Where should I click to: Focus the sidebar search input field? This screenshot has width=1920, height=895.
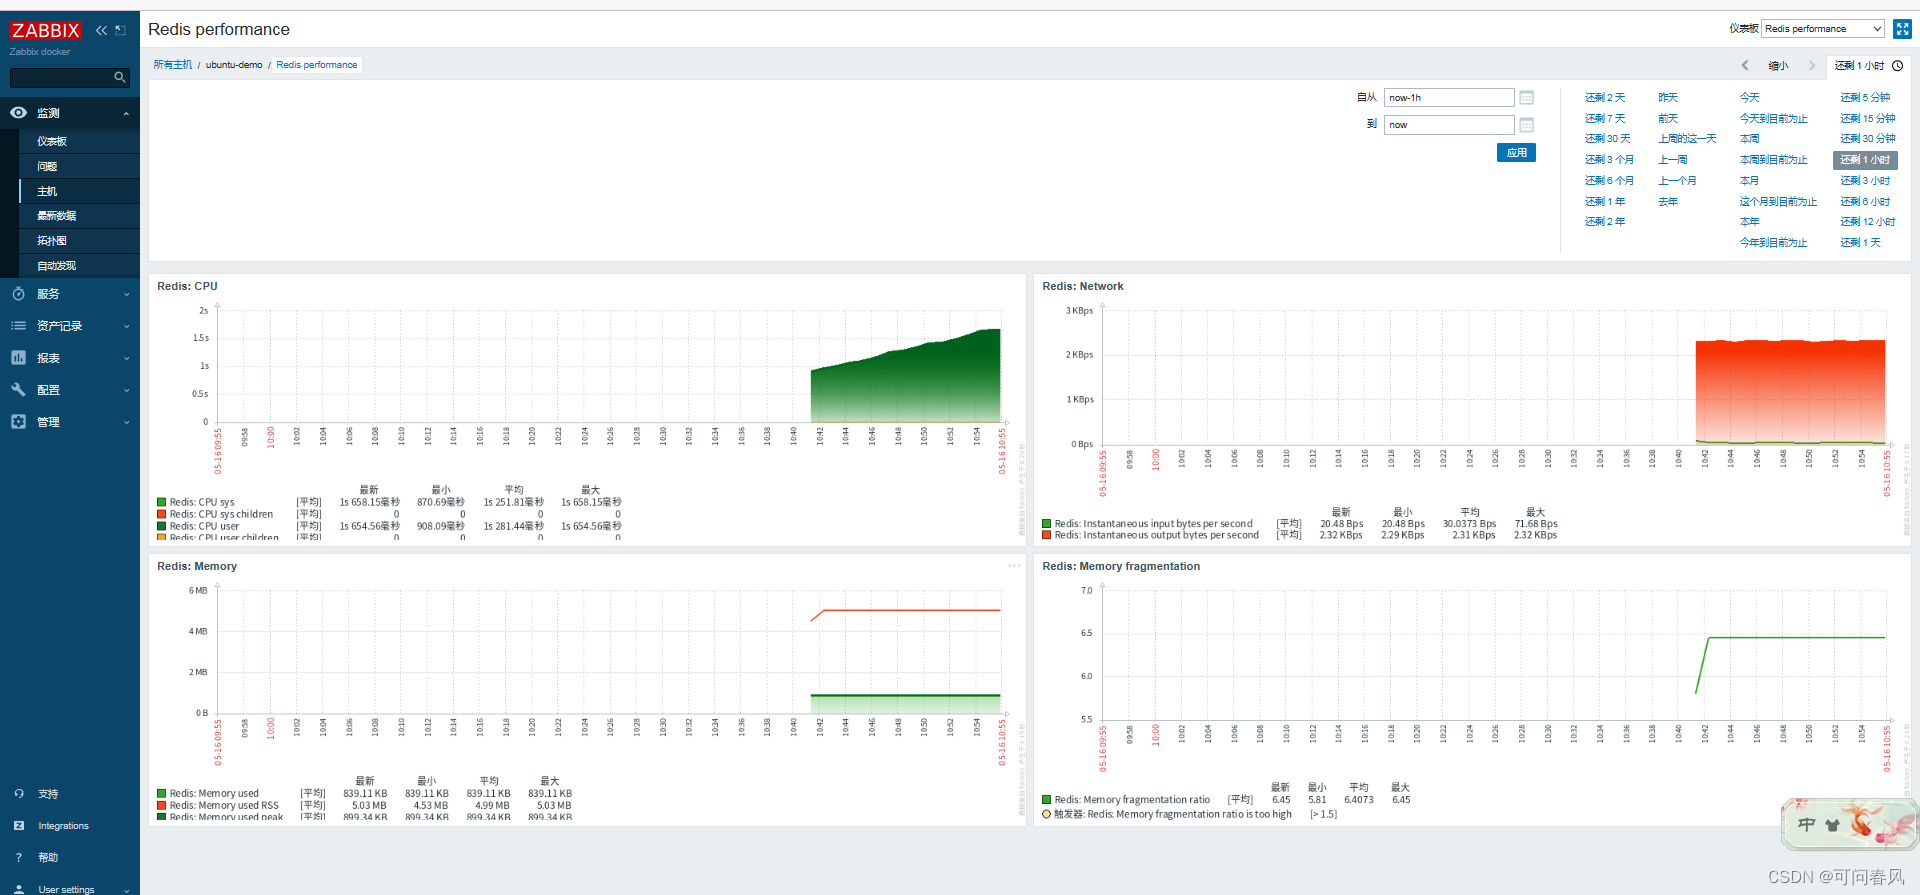(x=62, y=77)
